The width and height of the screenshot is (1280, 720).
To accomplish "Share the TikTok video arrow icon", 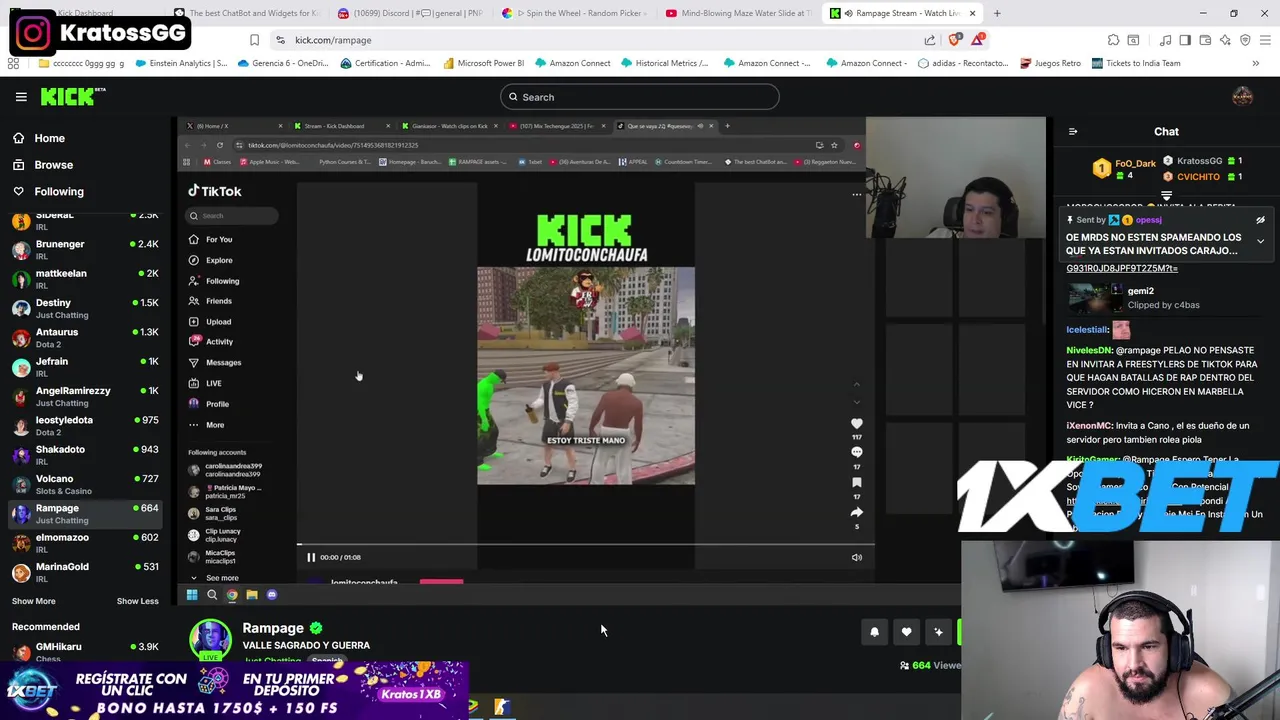I will pos(856,512).
